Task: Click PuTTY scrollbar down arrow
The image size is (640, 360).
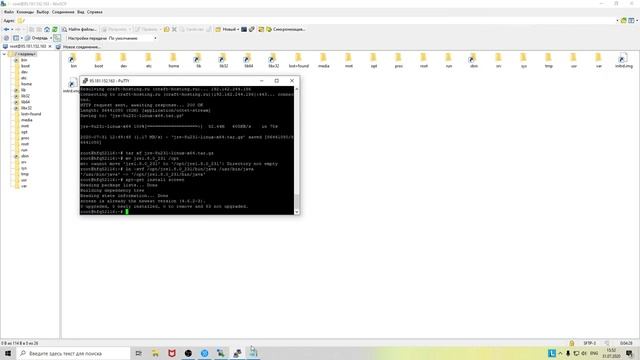Action: pos(297,212)
